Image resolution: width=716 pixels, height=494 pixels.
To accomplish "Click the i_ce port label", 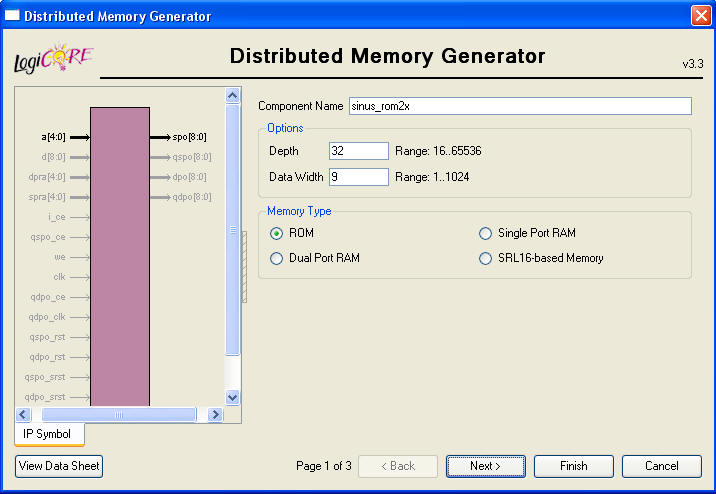I will tap(57, 217).
